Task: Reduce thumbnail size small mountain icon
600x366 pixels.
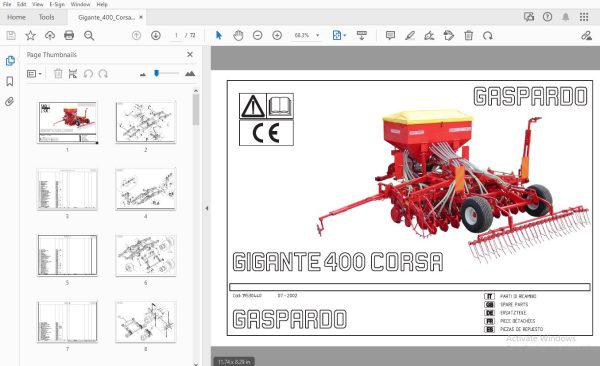Action: [x=143, y=74]
